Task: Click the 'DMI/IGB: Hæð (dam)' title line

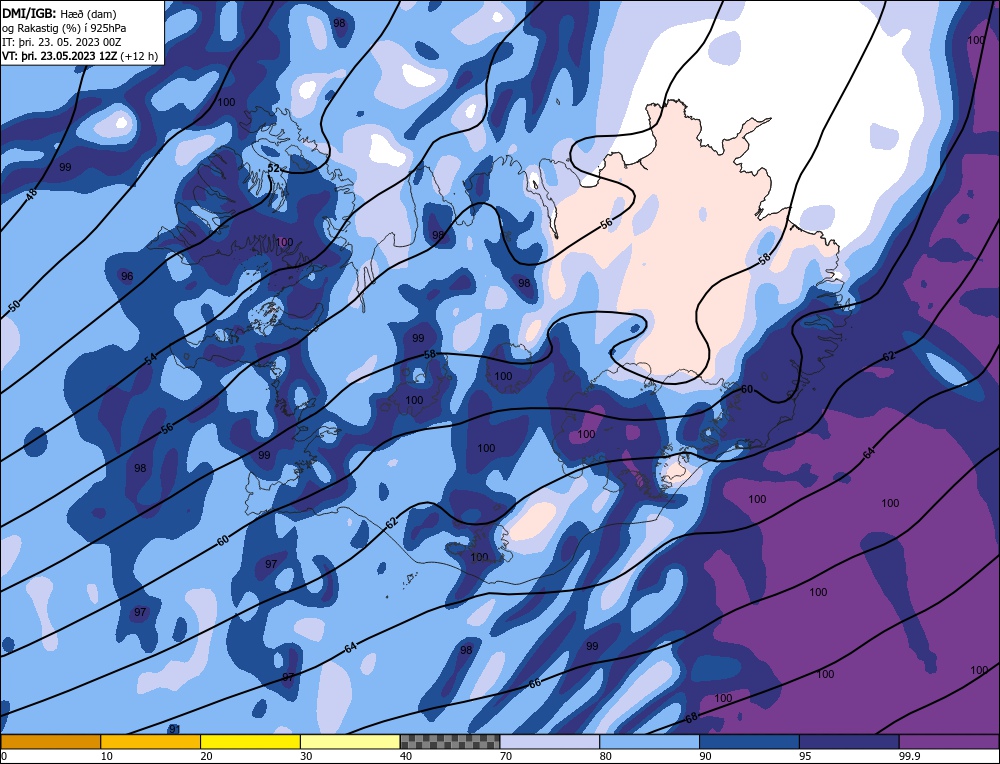Action: point(59,13)
